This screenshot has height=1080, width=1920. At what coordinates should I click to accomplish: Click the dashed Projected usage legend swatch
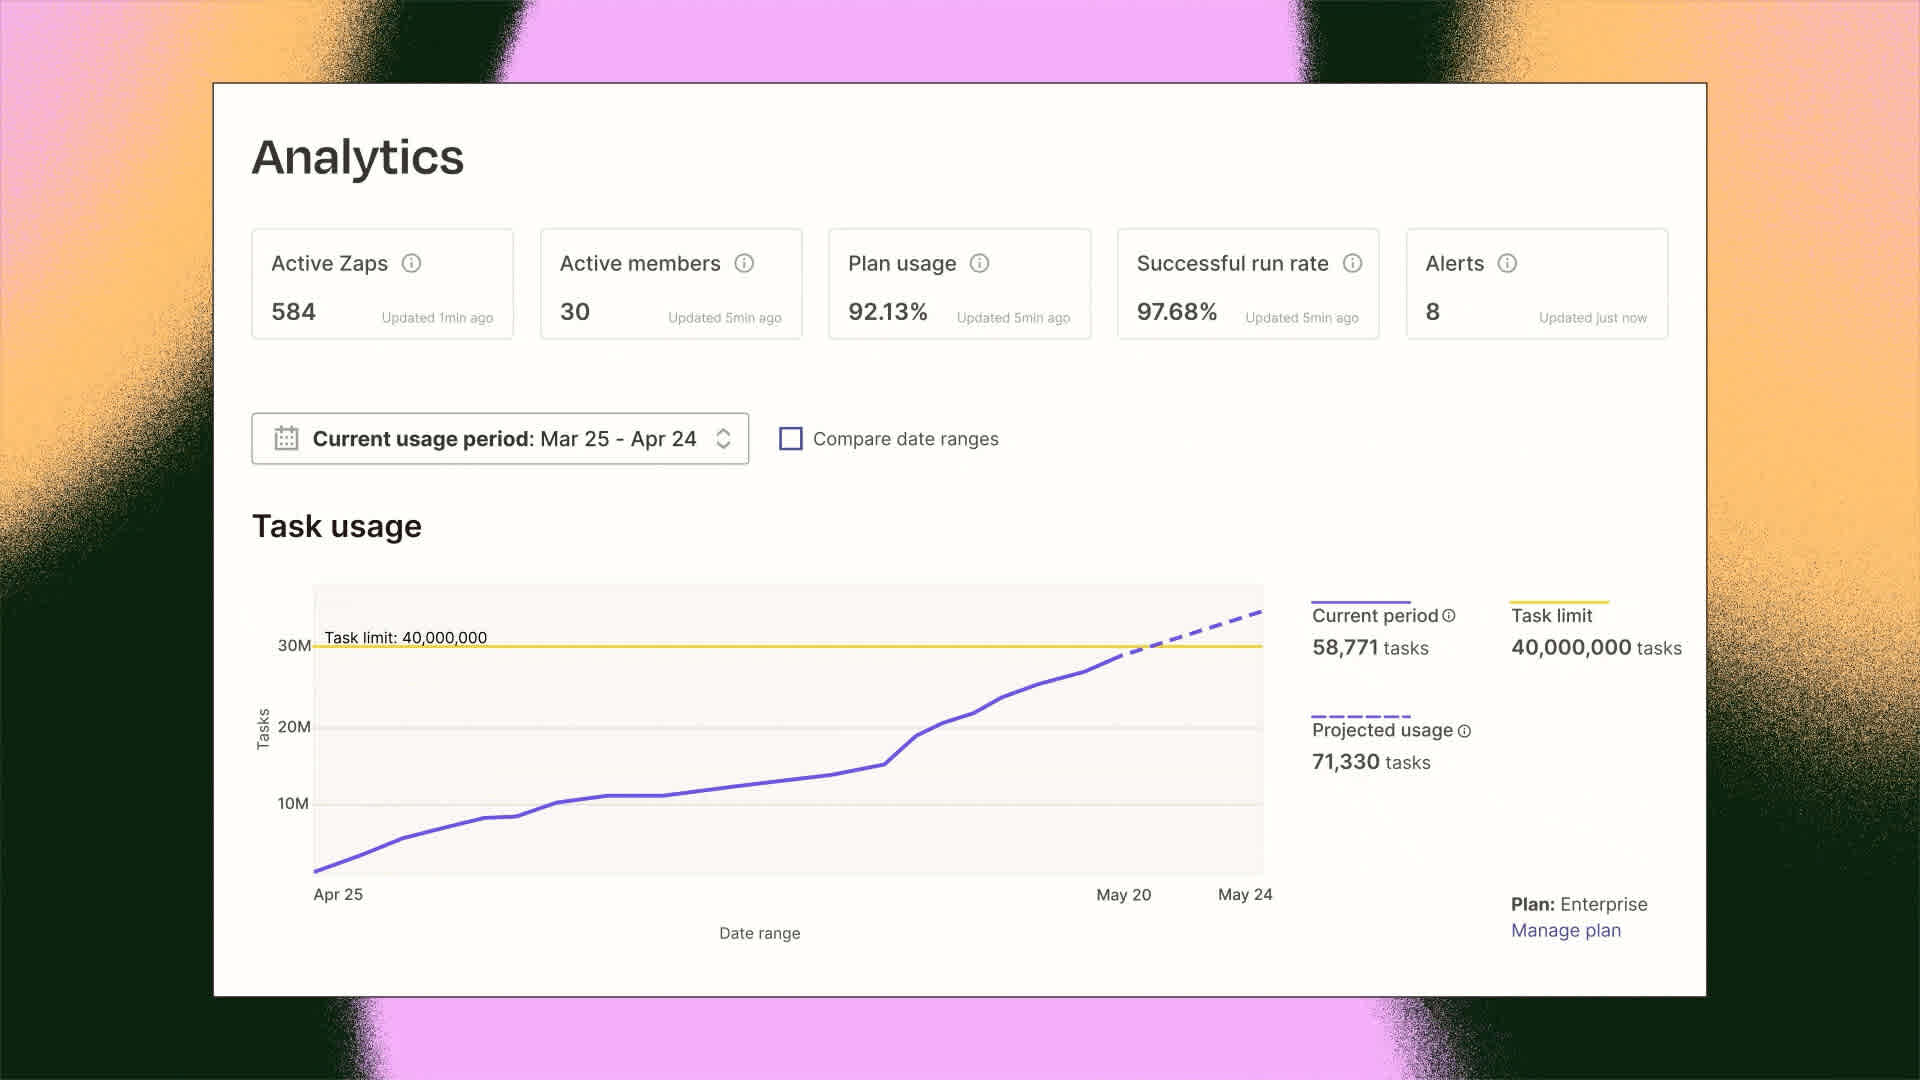[x=1361, y=716]
